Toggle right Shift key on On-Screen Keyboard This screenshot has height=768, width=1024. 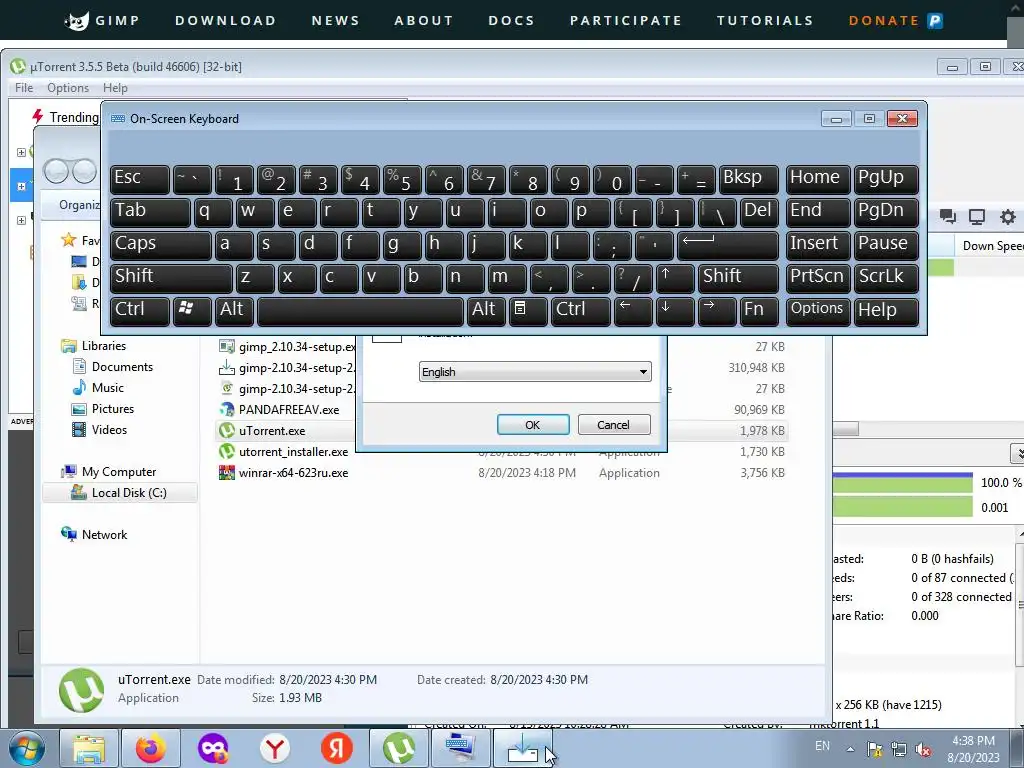pos(738,278)
